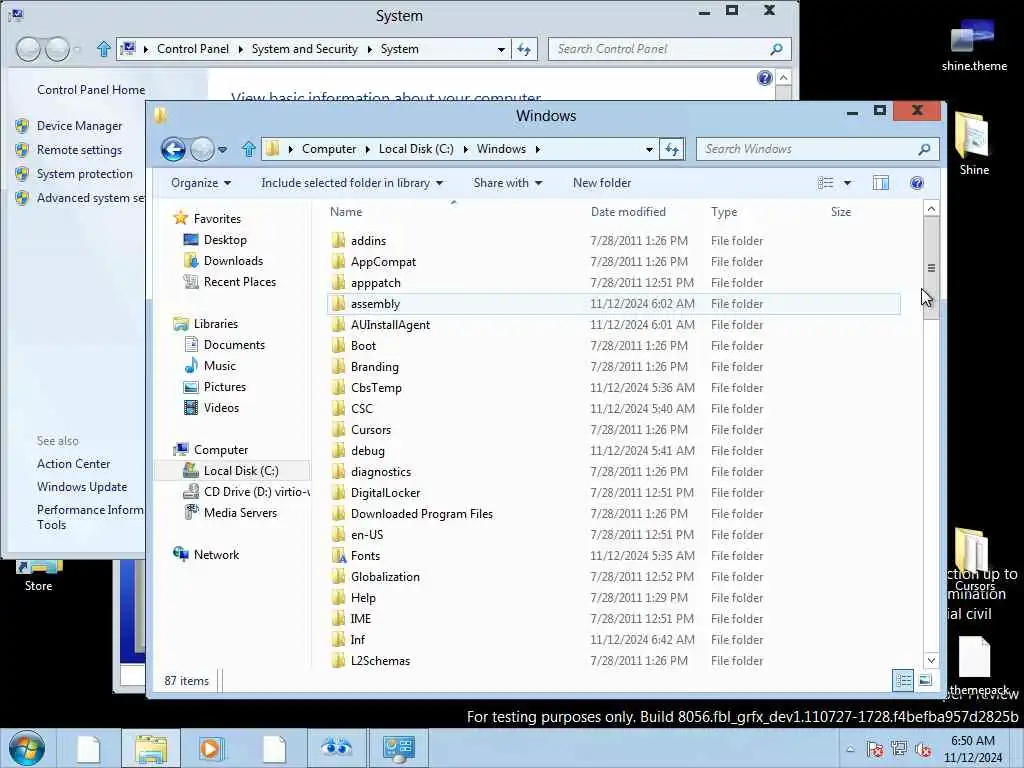Launch Windows Media Player from taskbar

210,748
